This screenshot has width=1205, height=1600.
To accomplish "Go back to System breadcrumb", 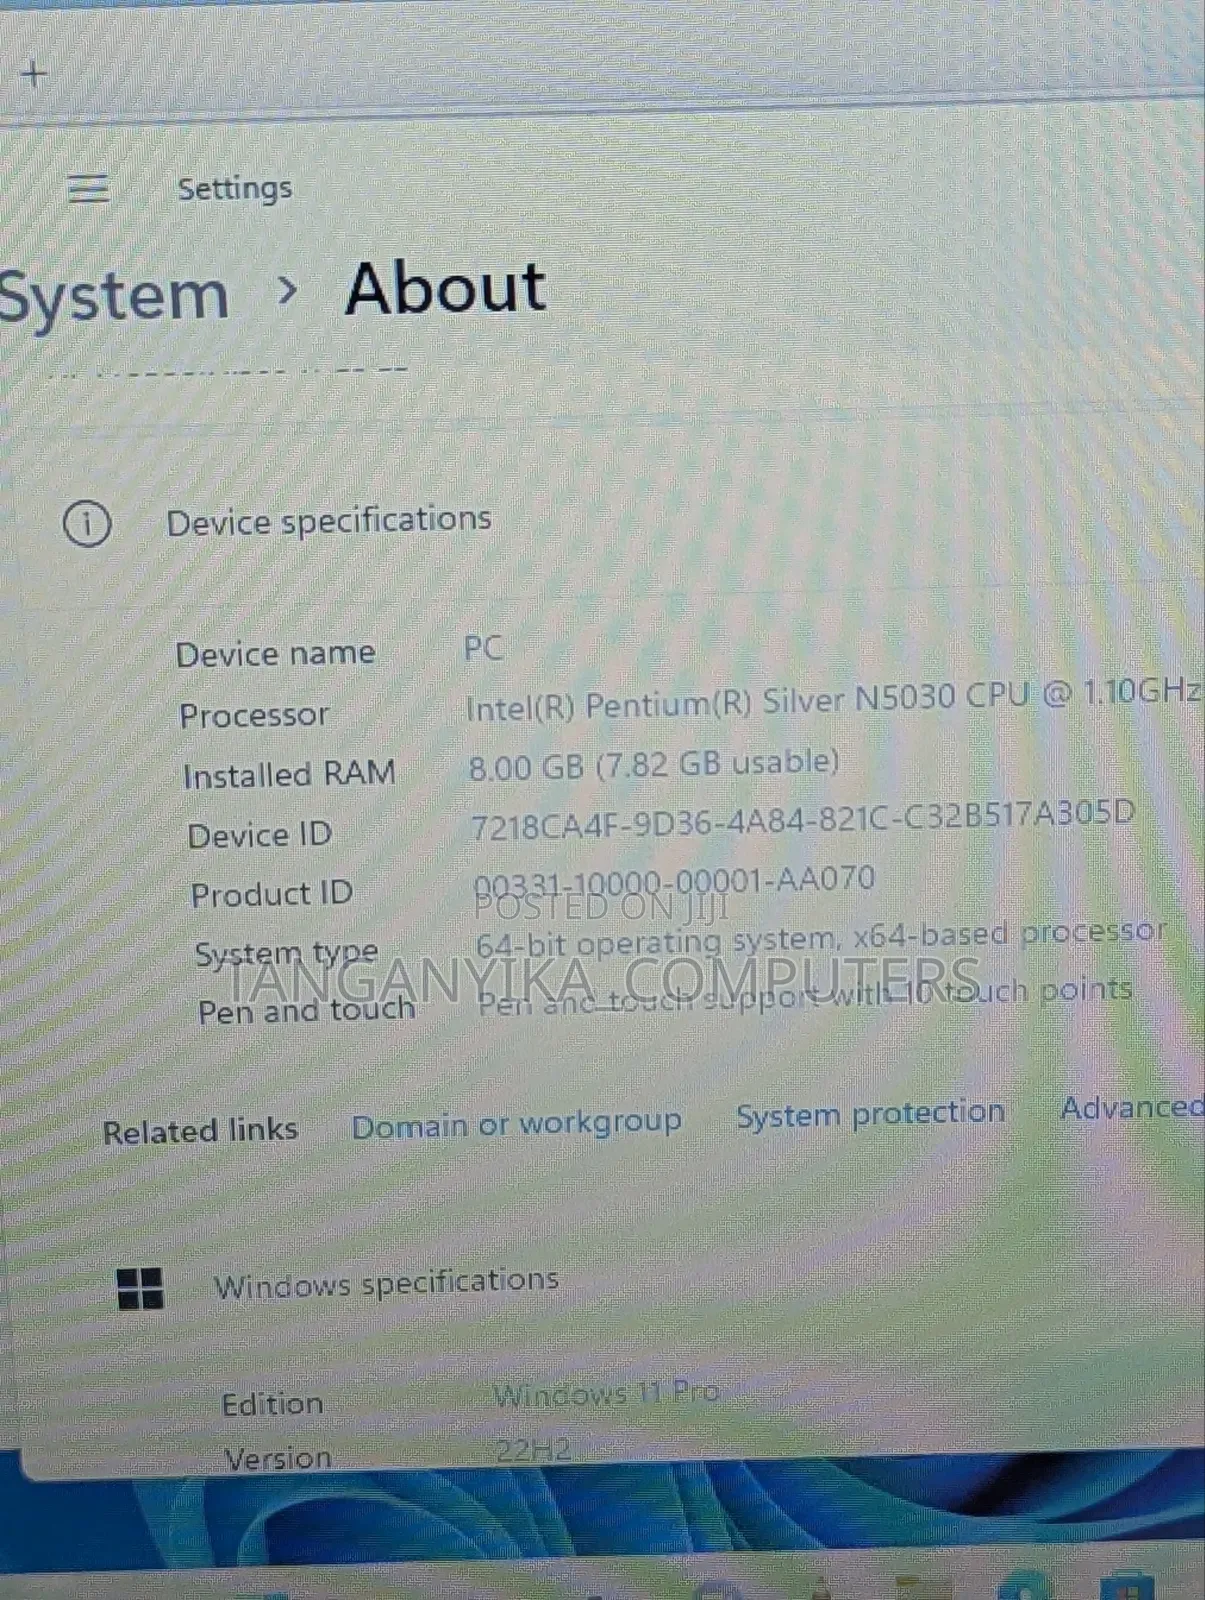I will (x=113, y=297).
